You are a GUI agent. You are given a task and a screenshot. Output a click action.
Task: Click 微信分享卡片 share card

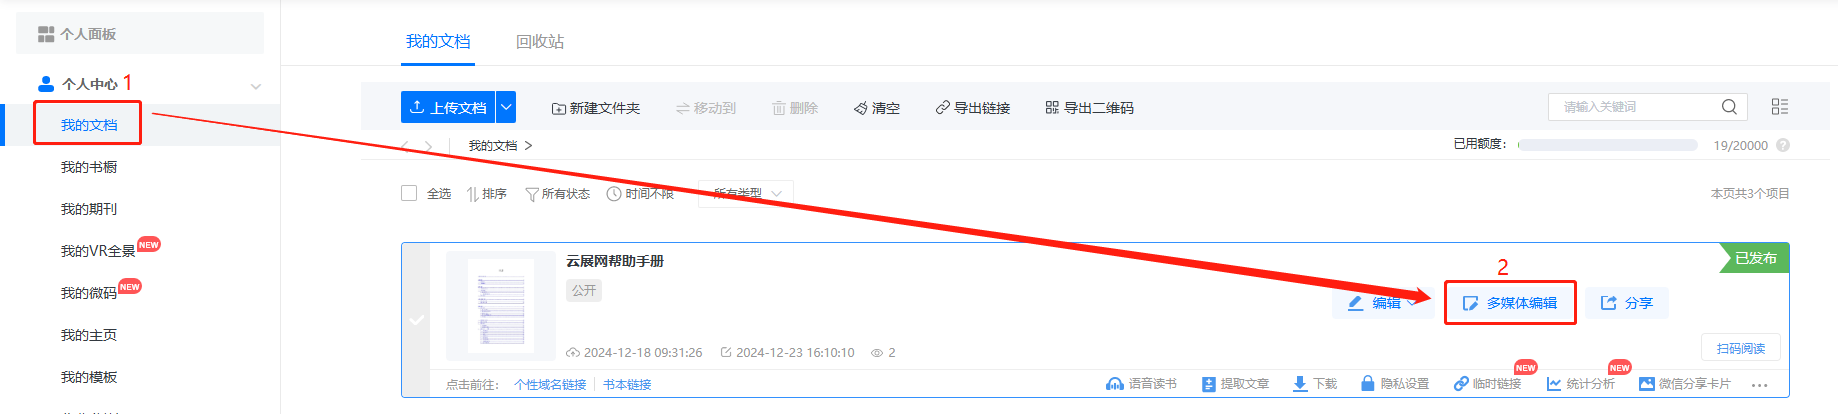1684,384
